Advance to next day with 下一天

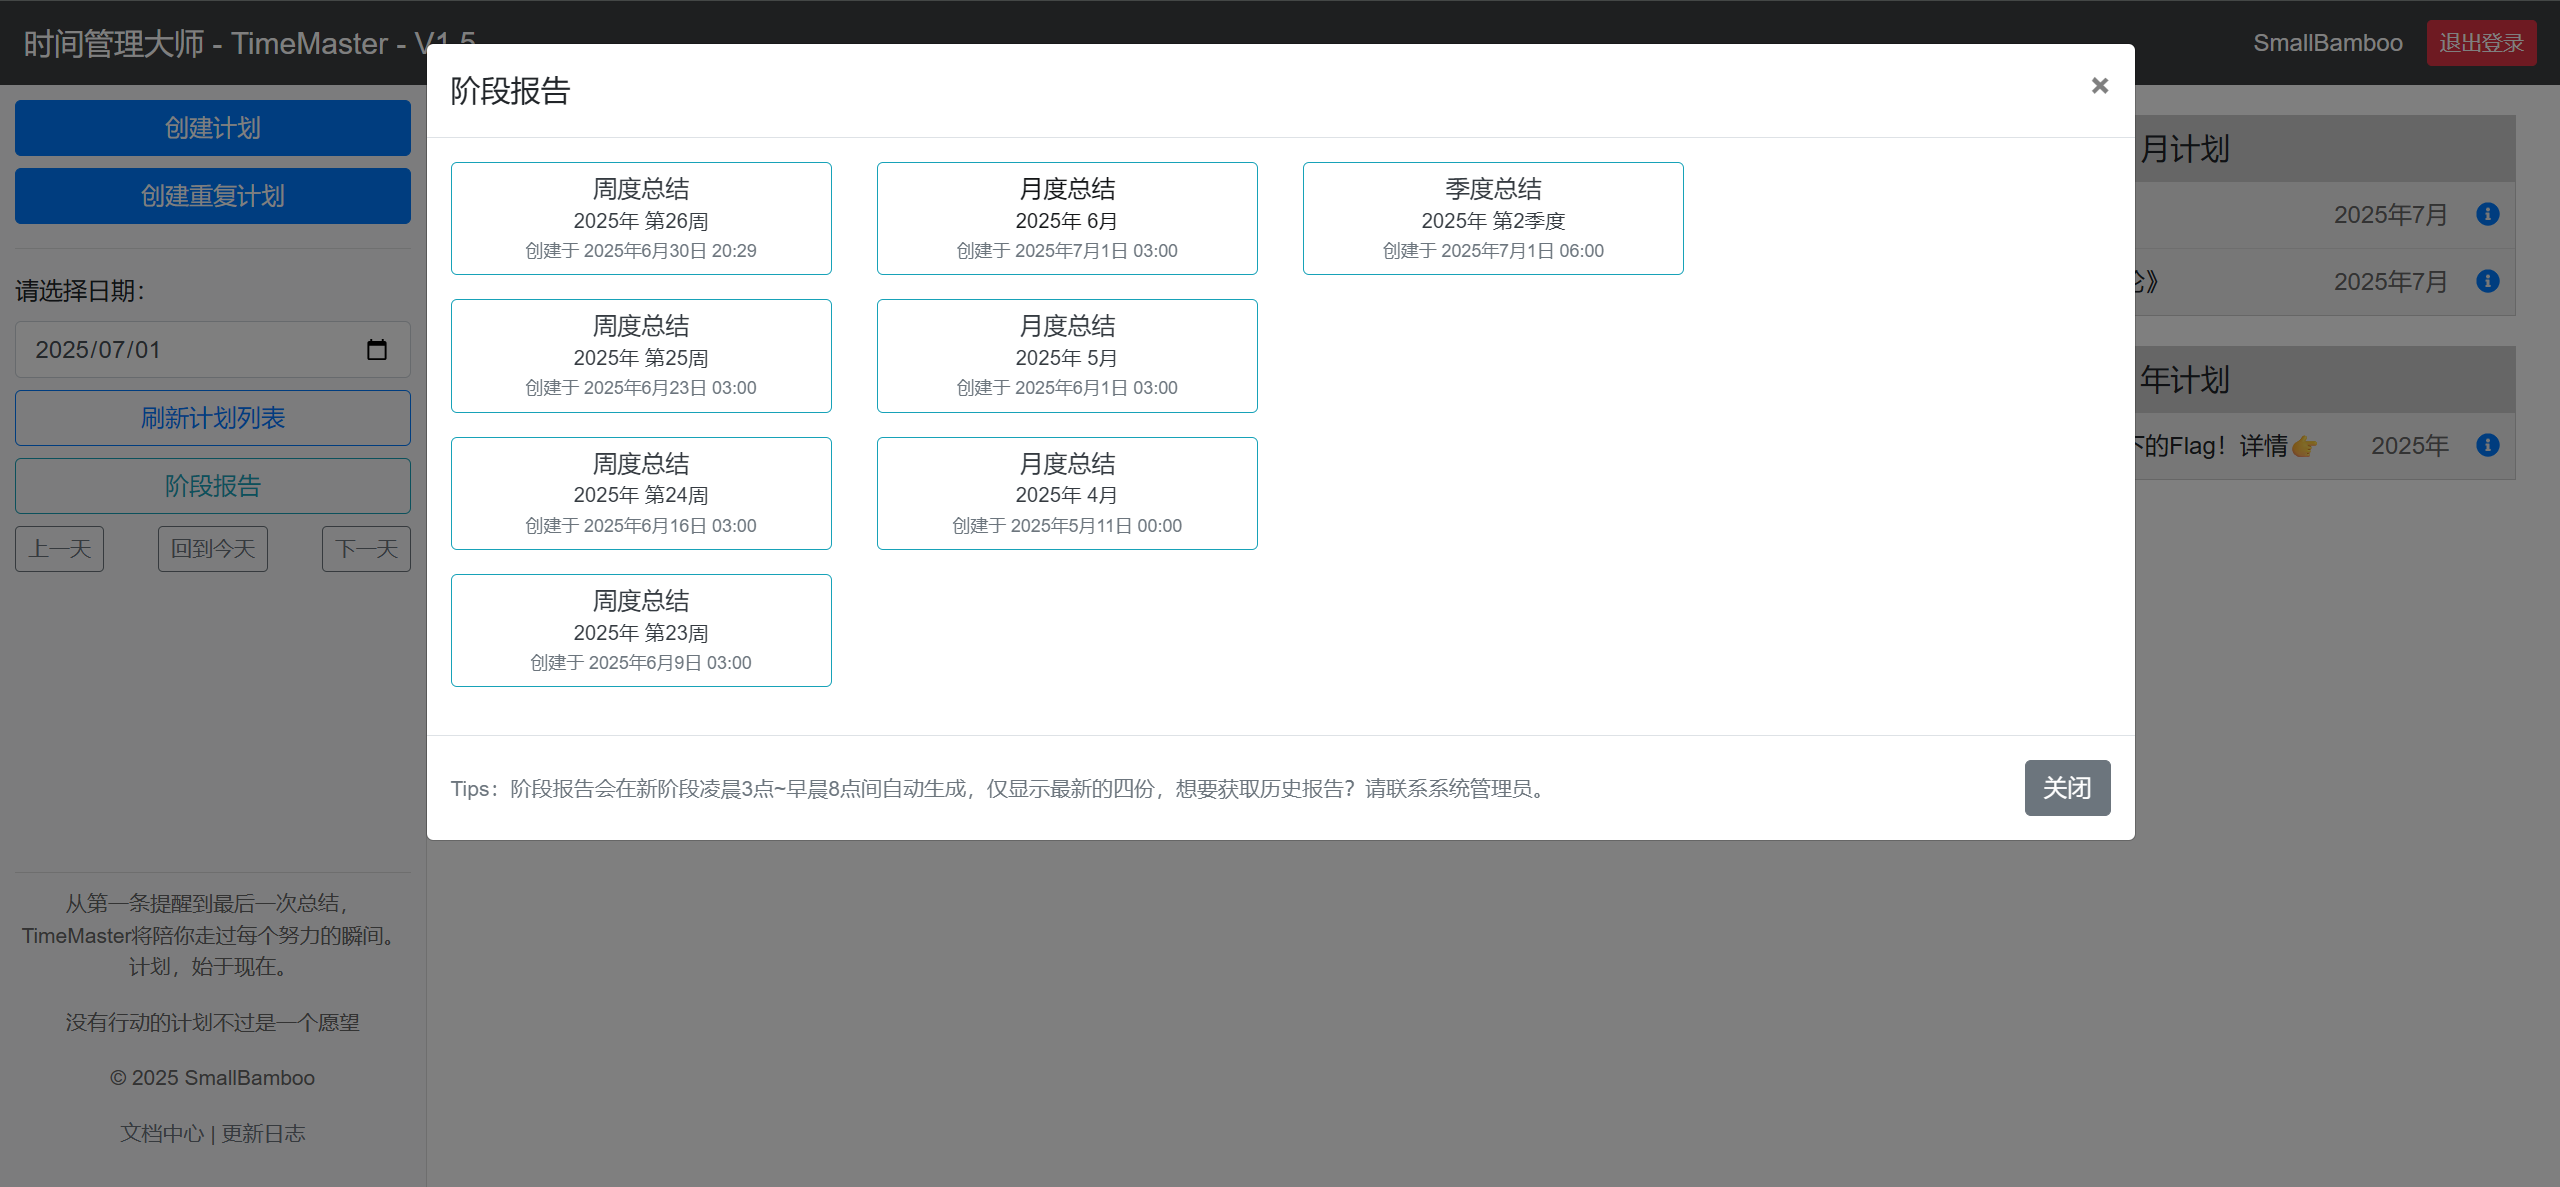(x=366, y=548)
